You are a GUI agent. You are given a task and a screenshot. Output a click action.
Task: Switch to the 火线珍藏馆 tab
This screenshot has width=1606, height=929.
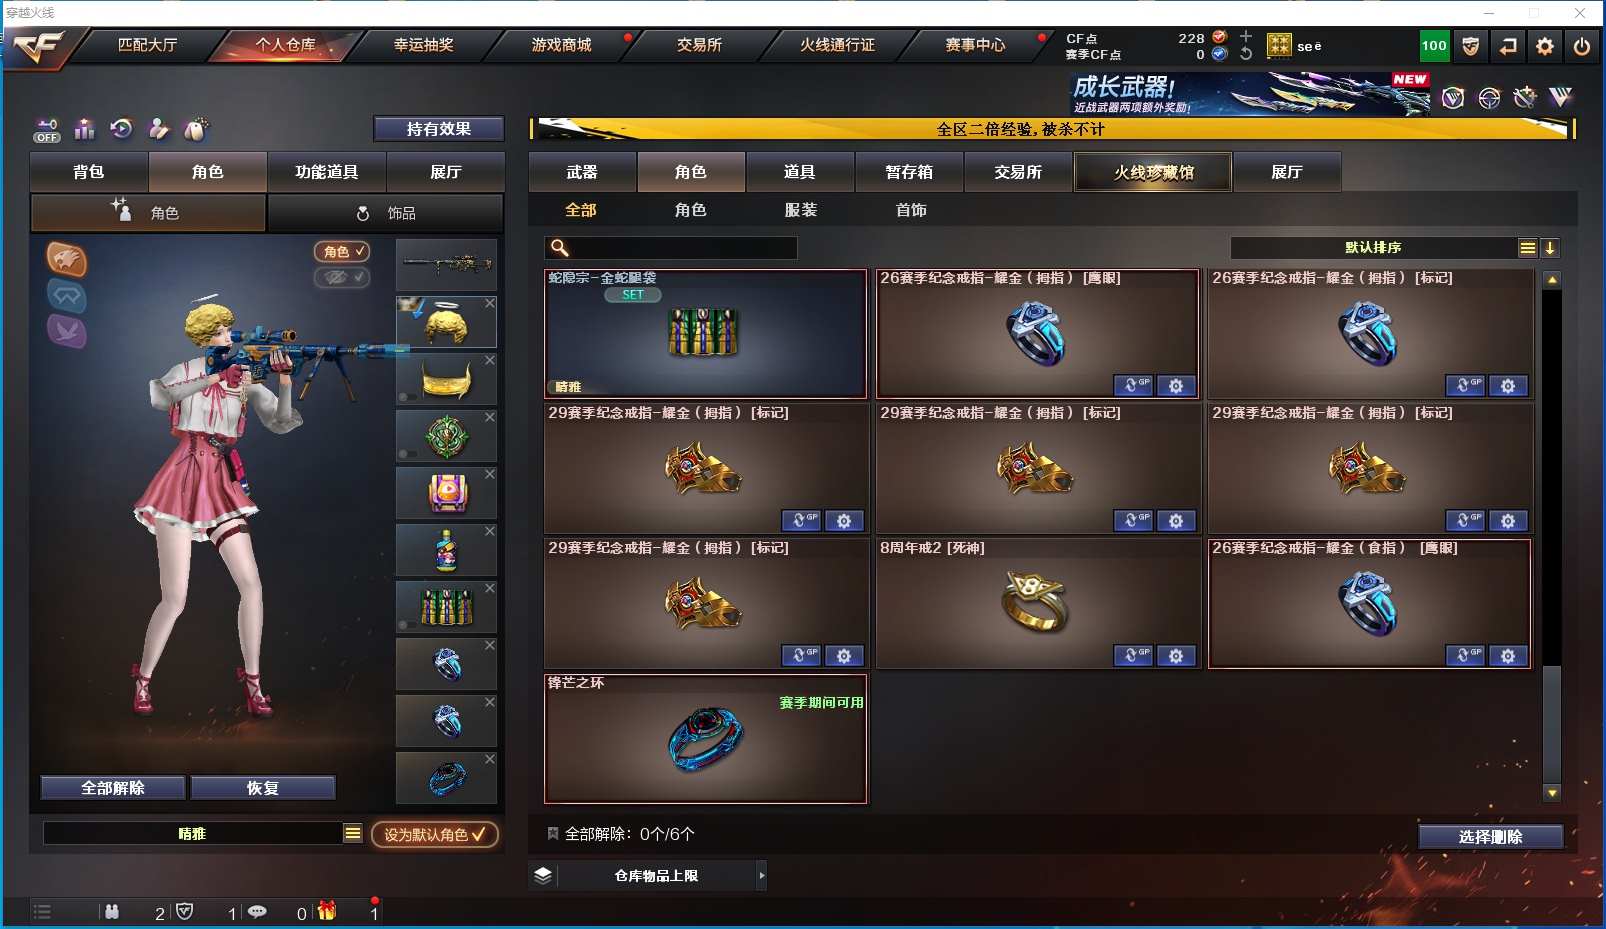[x=1153, y=172]
